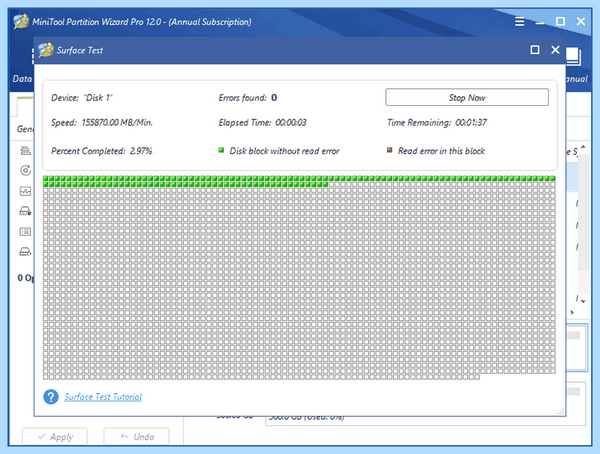Click the Percent Completed 2.97% text
Image resolution: width=600 pixels, height=454 pixels.
click(101, 151)
